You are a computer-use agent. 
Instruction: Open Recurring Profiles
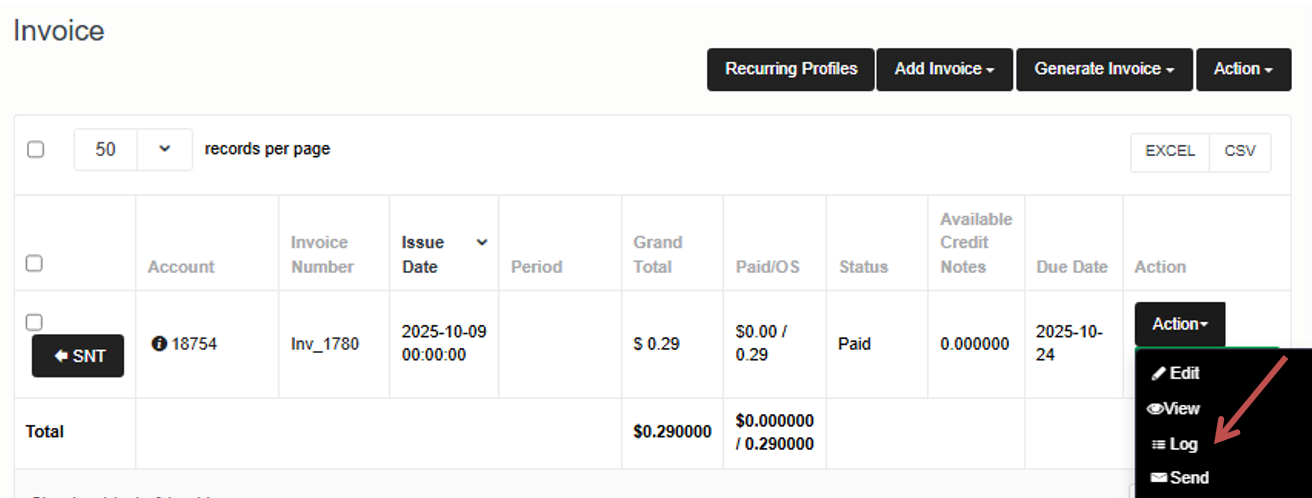(x=791, y=69)
